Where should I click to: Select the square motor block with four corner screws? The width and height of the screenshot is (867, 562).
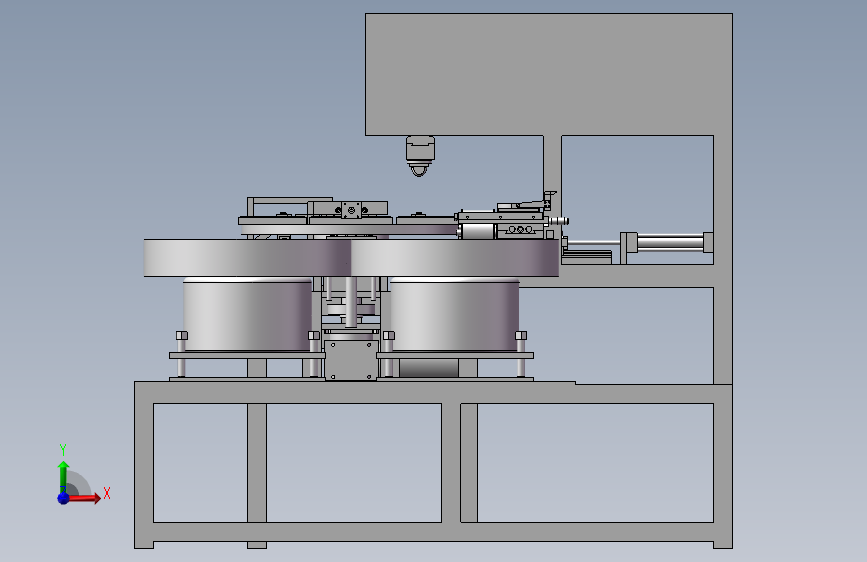(x=352, y=361)
